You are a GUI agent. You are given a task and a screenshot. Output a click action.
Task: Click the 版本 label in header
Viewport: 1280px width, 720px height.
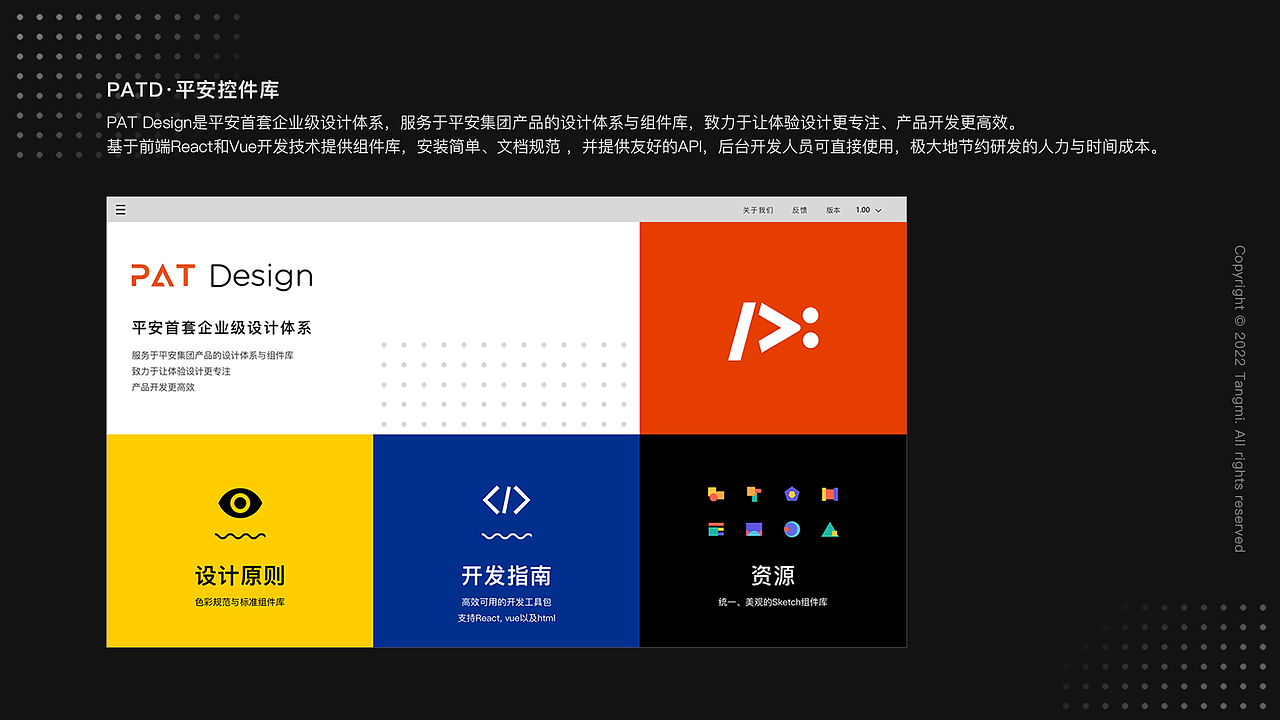coord(833,210)
